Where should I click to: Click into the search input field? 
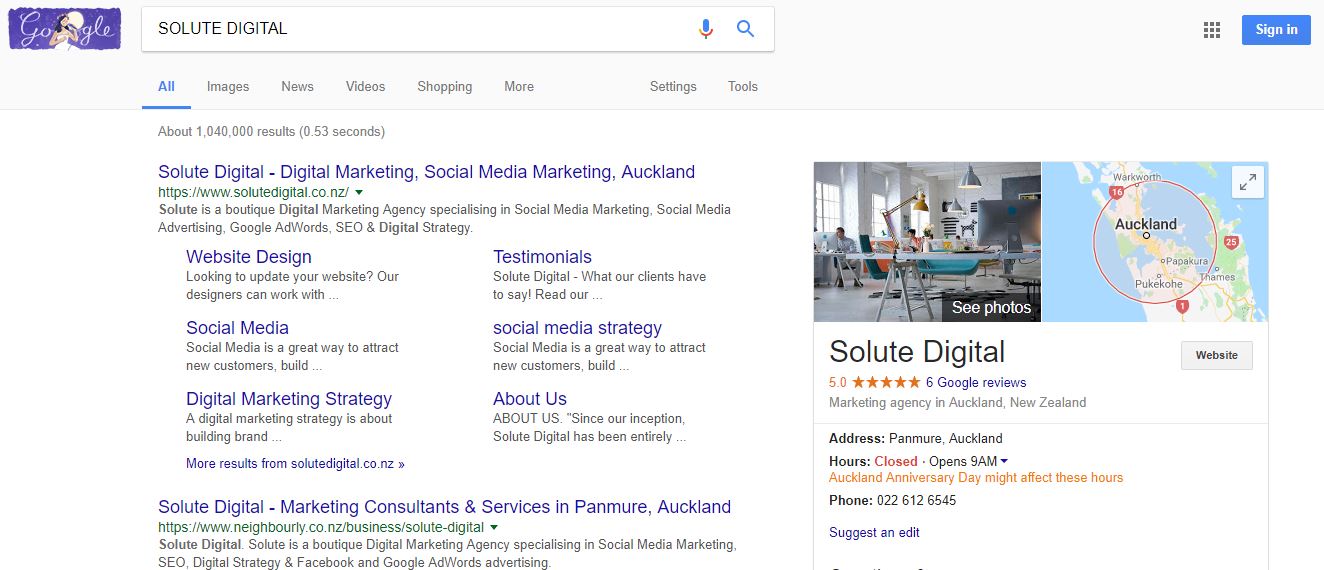click(x=420, y=29)
